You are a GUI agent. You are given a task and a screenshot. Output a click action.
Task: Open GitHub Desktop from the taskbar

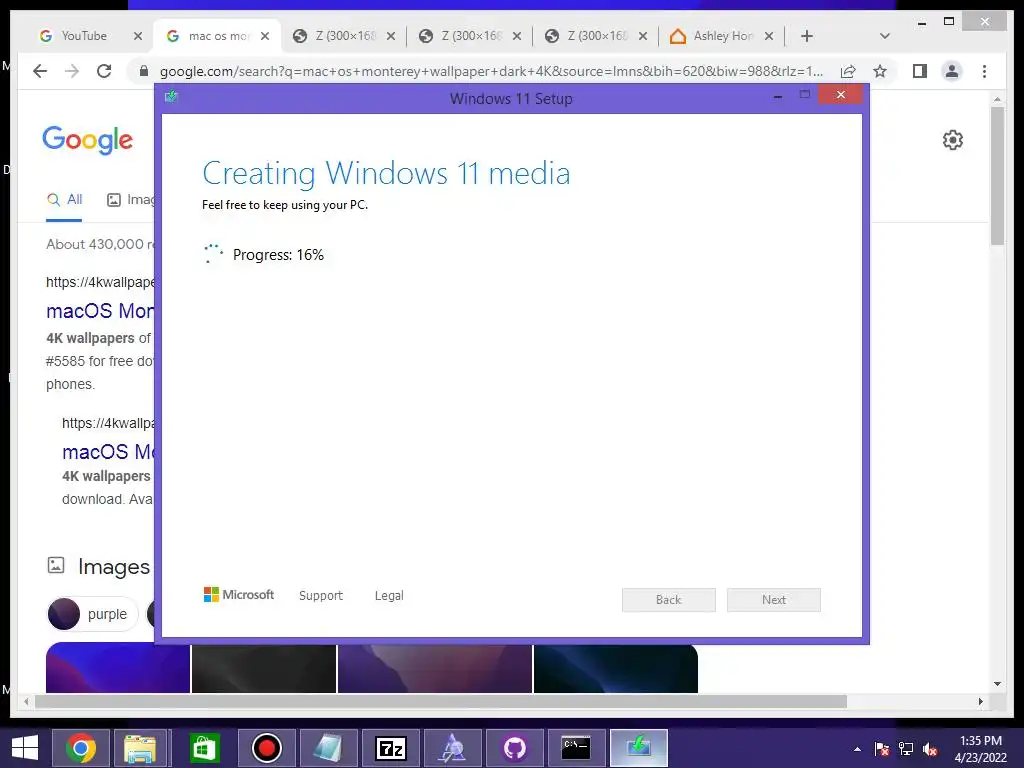pos(515,748)
